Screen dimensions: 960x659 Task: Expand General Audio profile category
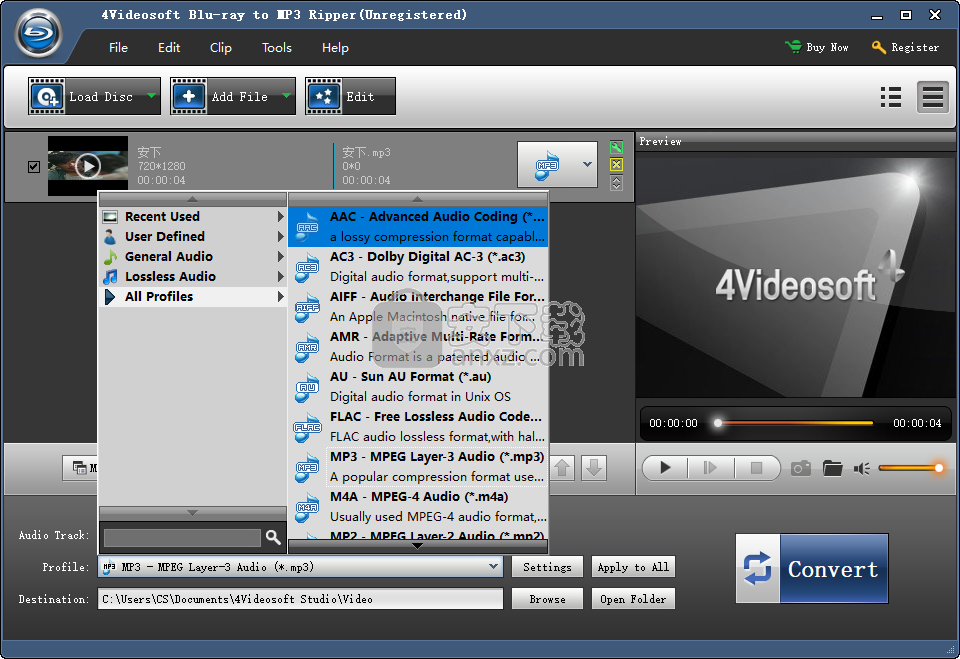pos(193,257)
